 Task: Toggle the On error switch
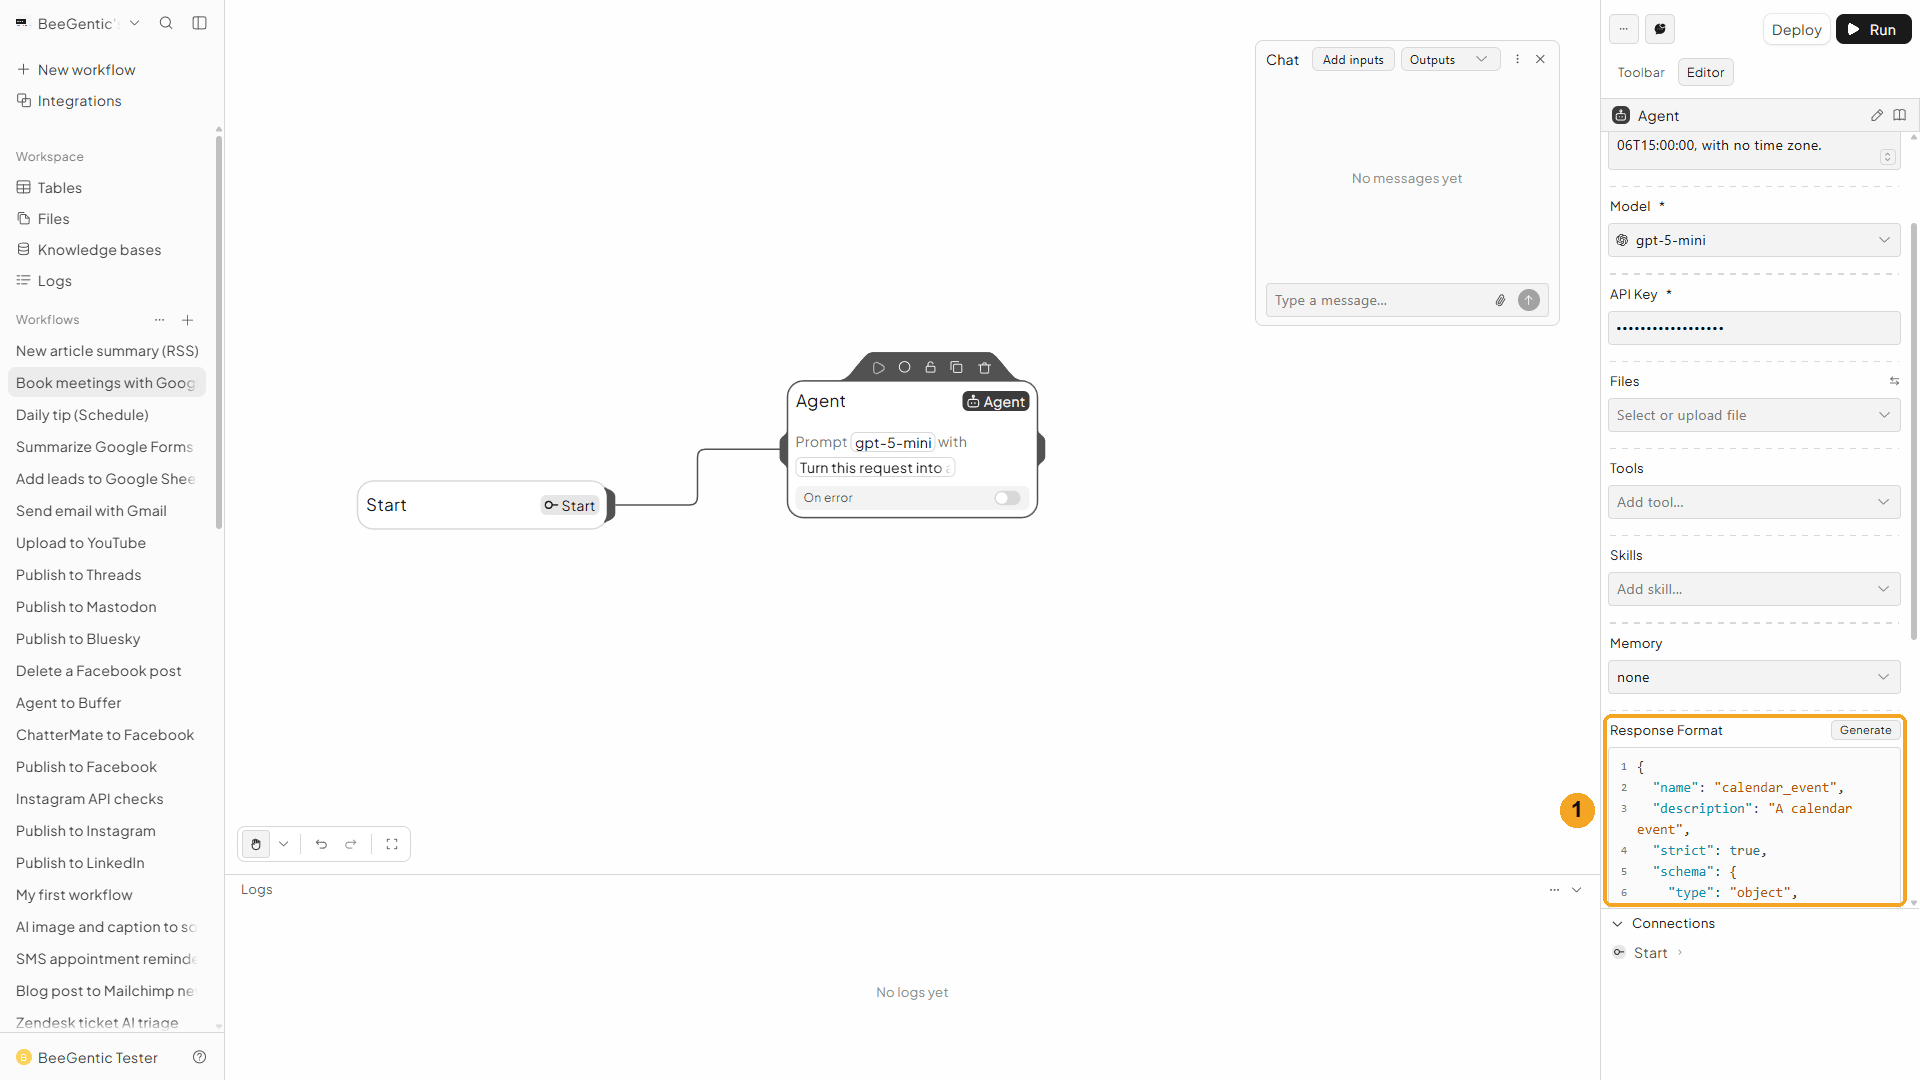(x=1007, y=498)
